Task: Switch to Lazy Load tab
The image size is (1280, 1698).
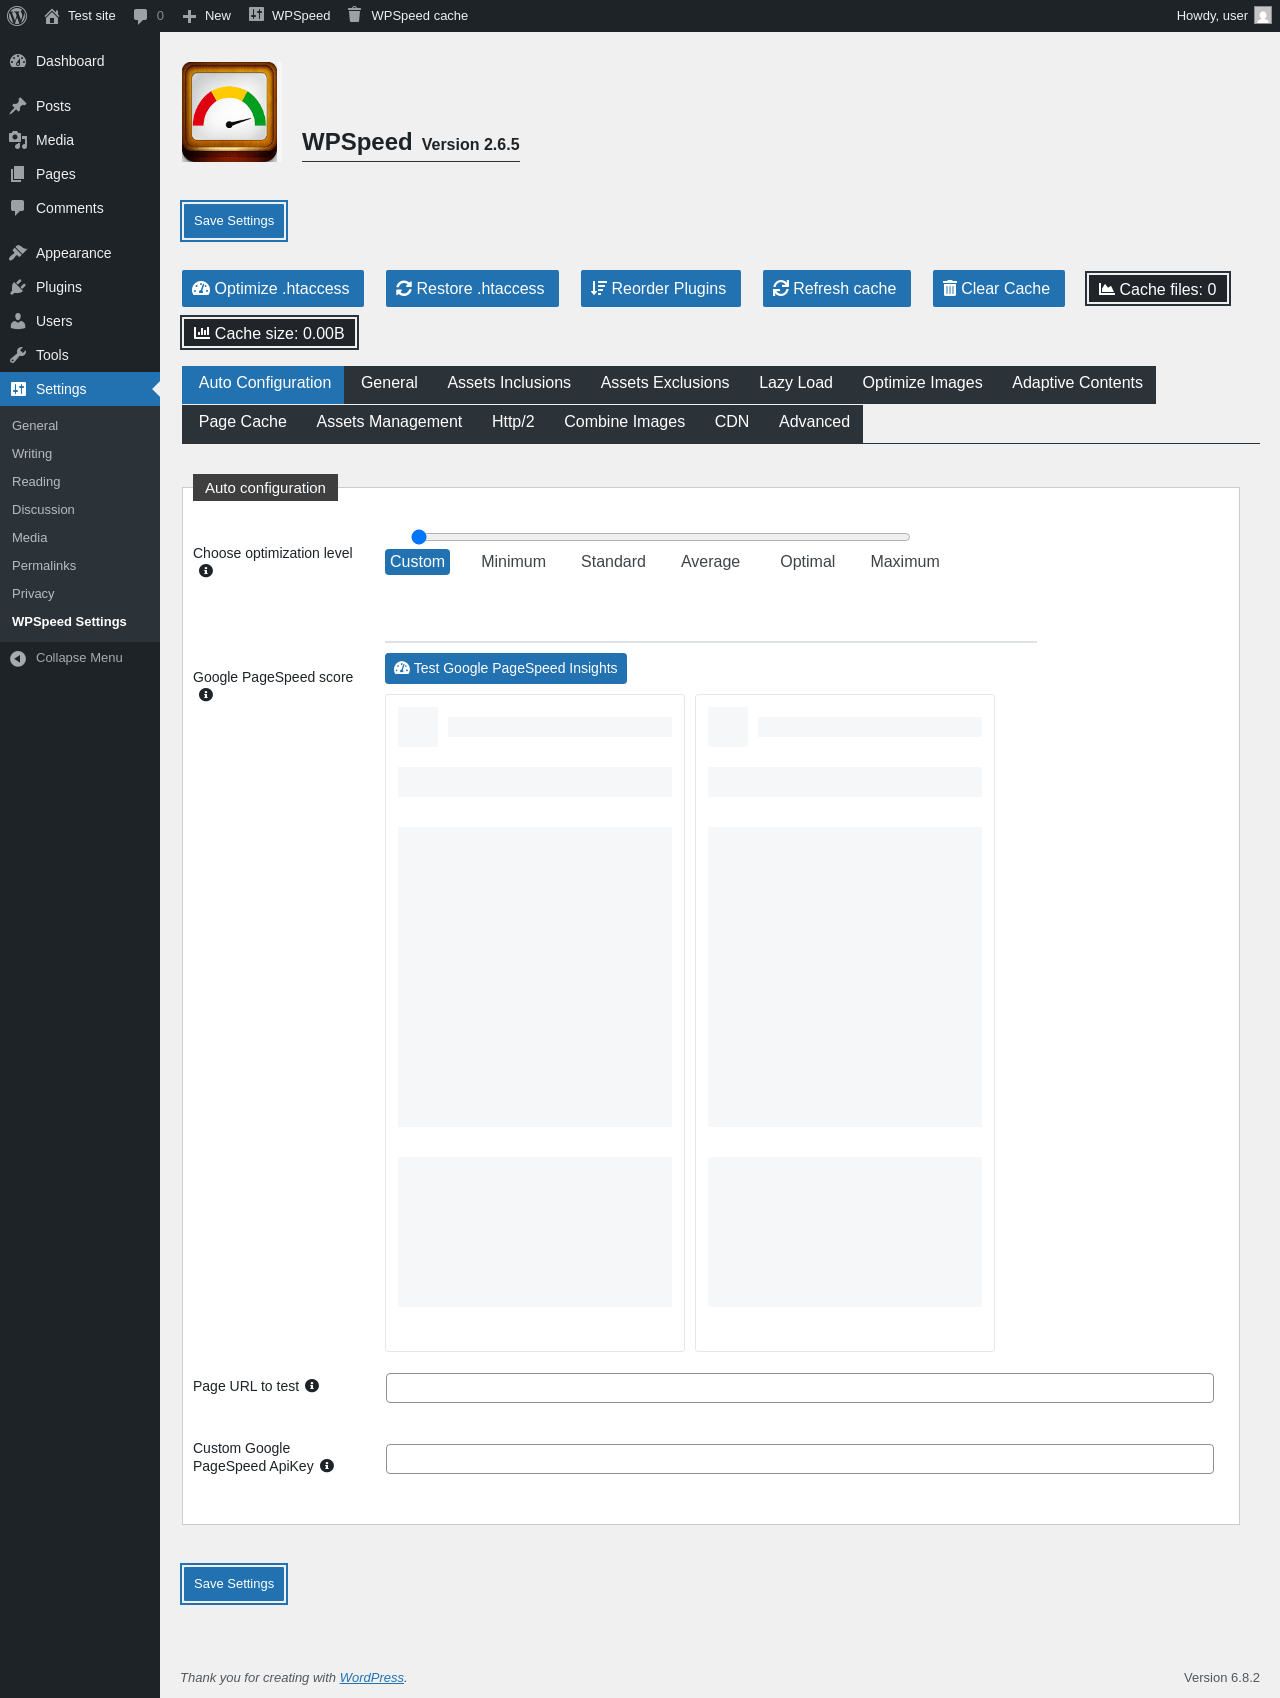Action: [x=796, y=384]
